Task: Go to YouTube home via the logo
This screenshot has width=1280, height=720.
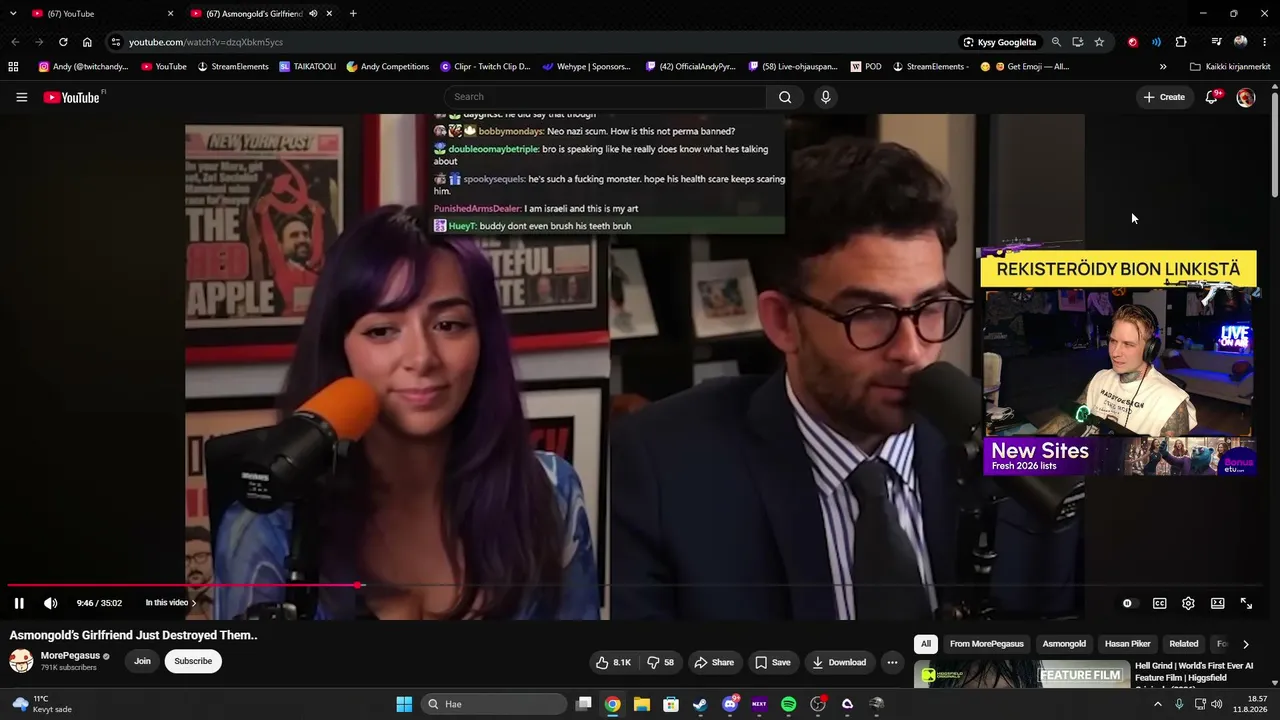Action: (x=71, y=97)
